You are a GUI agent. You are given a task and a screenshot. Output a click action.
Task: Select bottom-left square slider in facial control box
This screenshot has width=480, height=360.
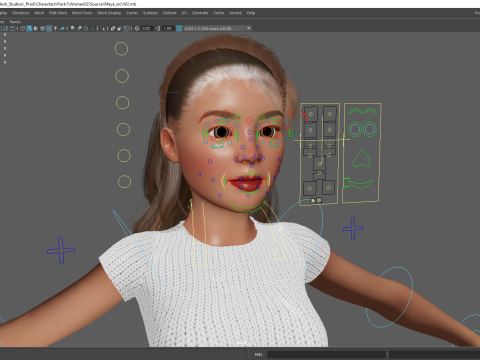310,189
